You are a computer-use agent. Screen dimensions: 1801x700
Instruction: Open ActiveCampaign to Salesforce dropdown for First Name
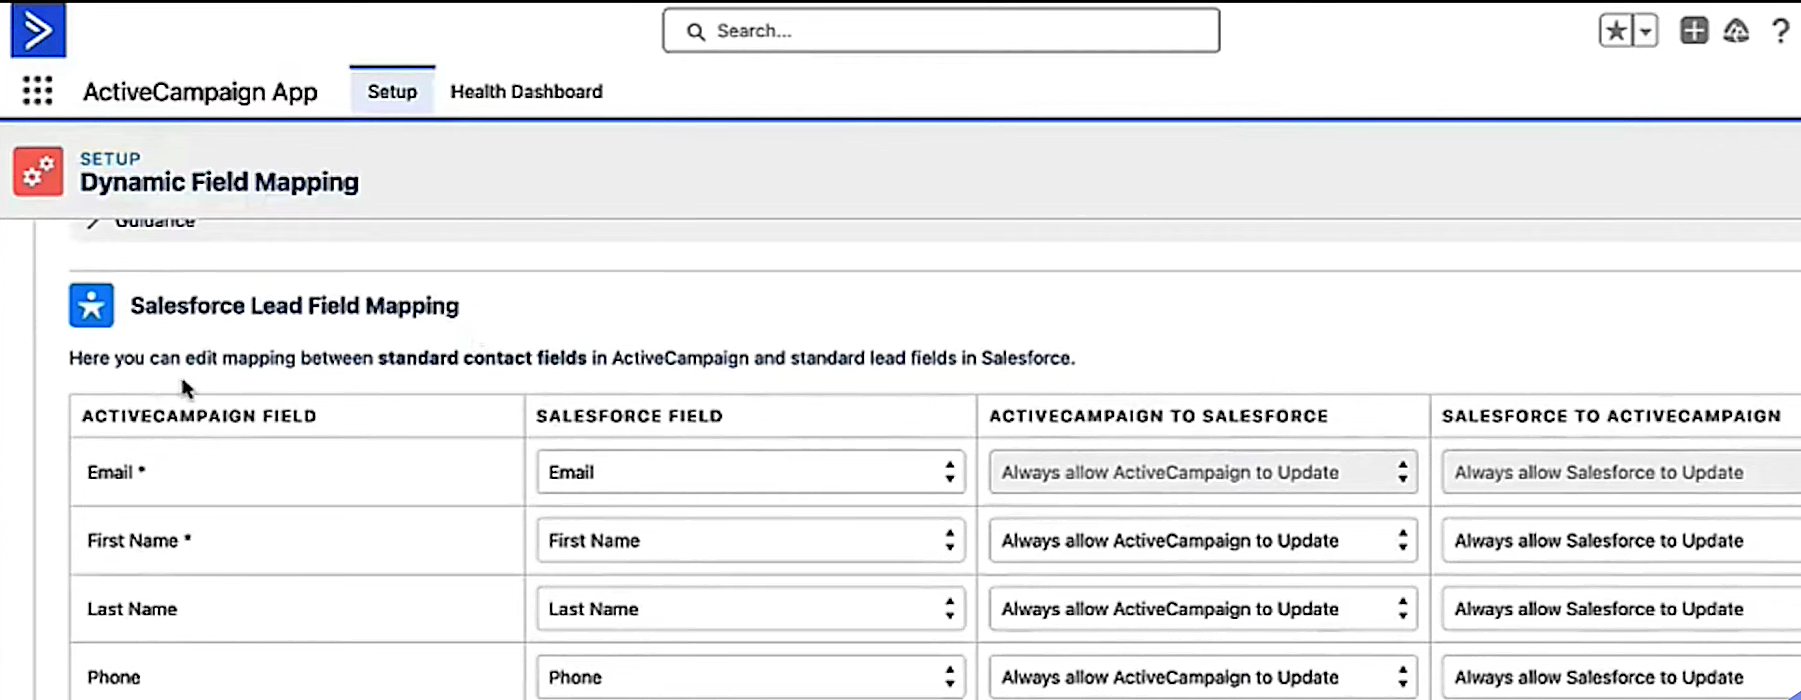[x=1203, y=540]
